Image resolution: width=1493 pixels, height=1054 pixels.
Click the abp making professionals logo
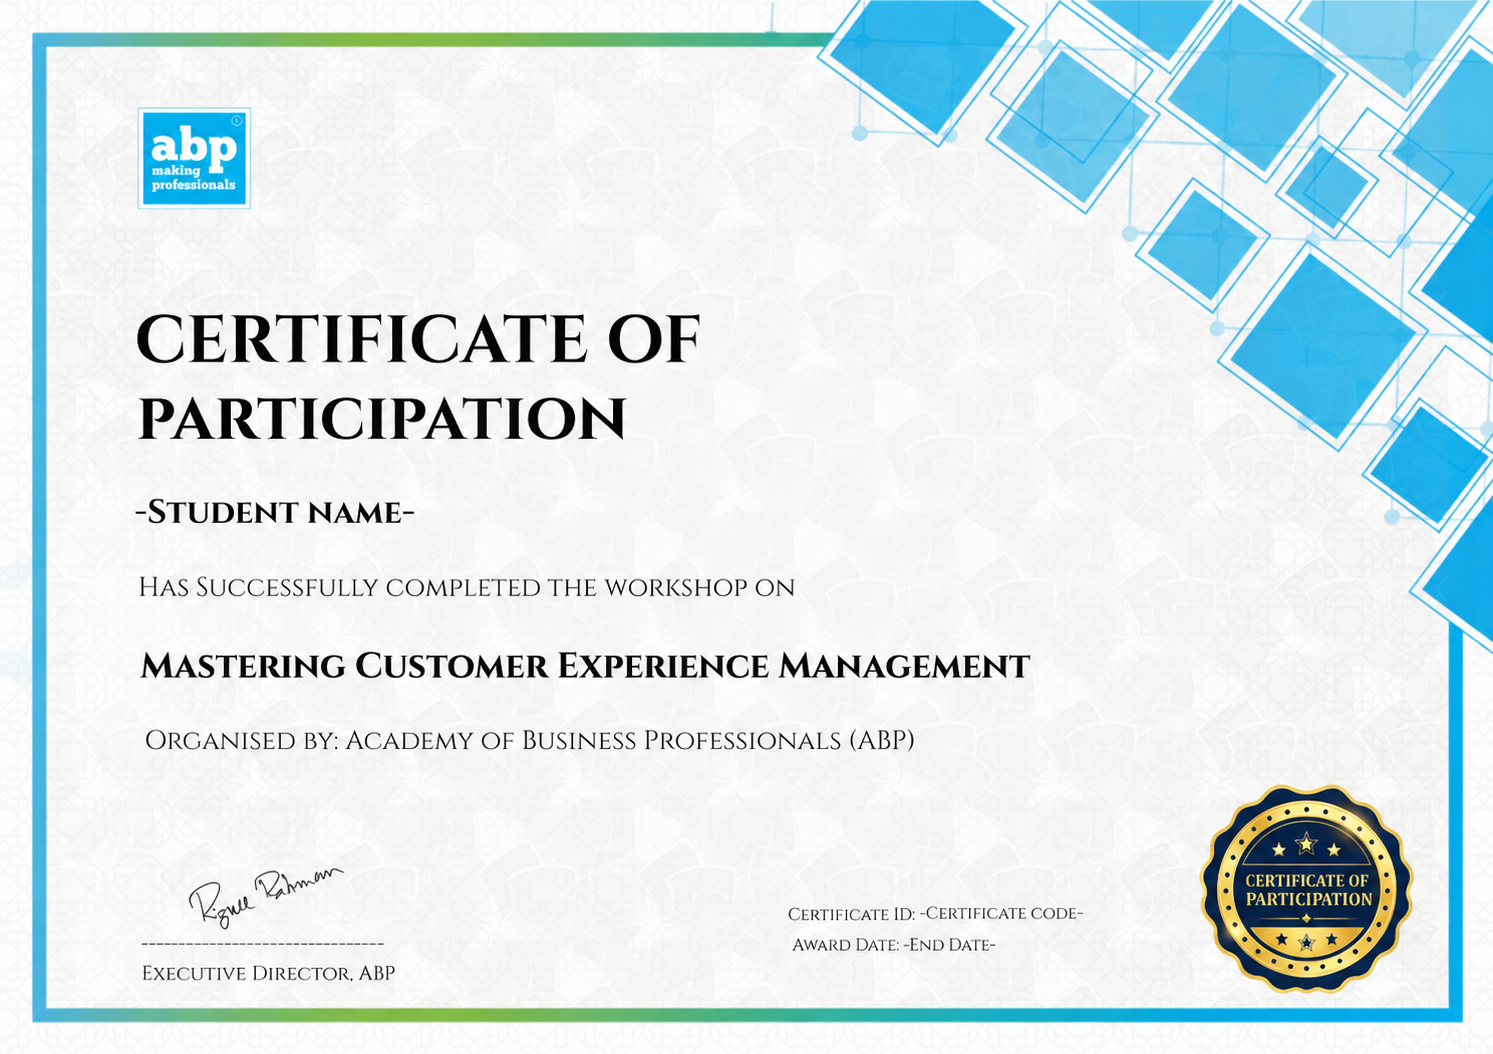coord(194,158)
